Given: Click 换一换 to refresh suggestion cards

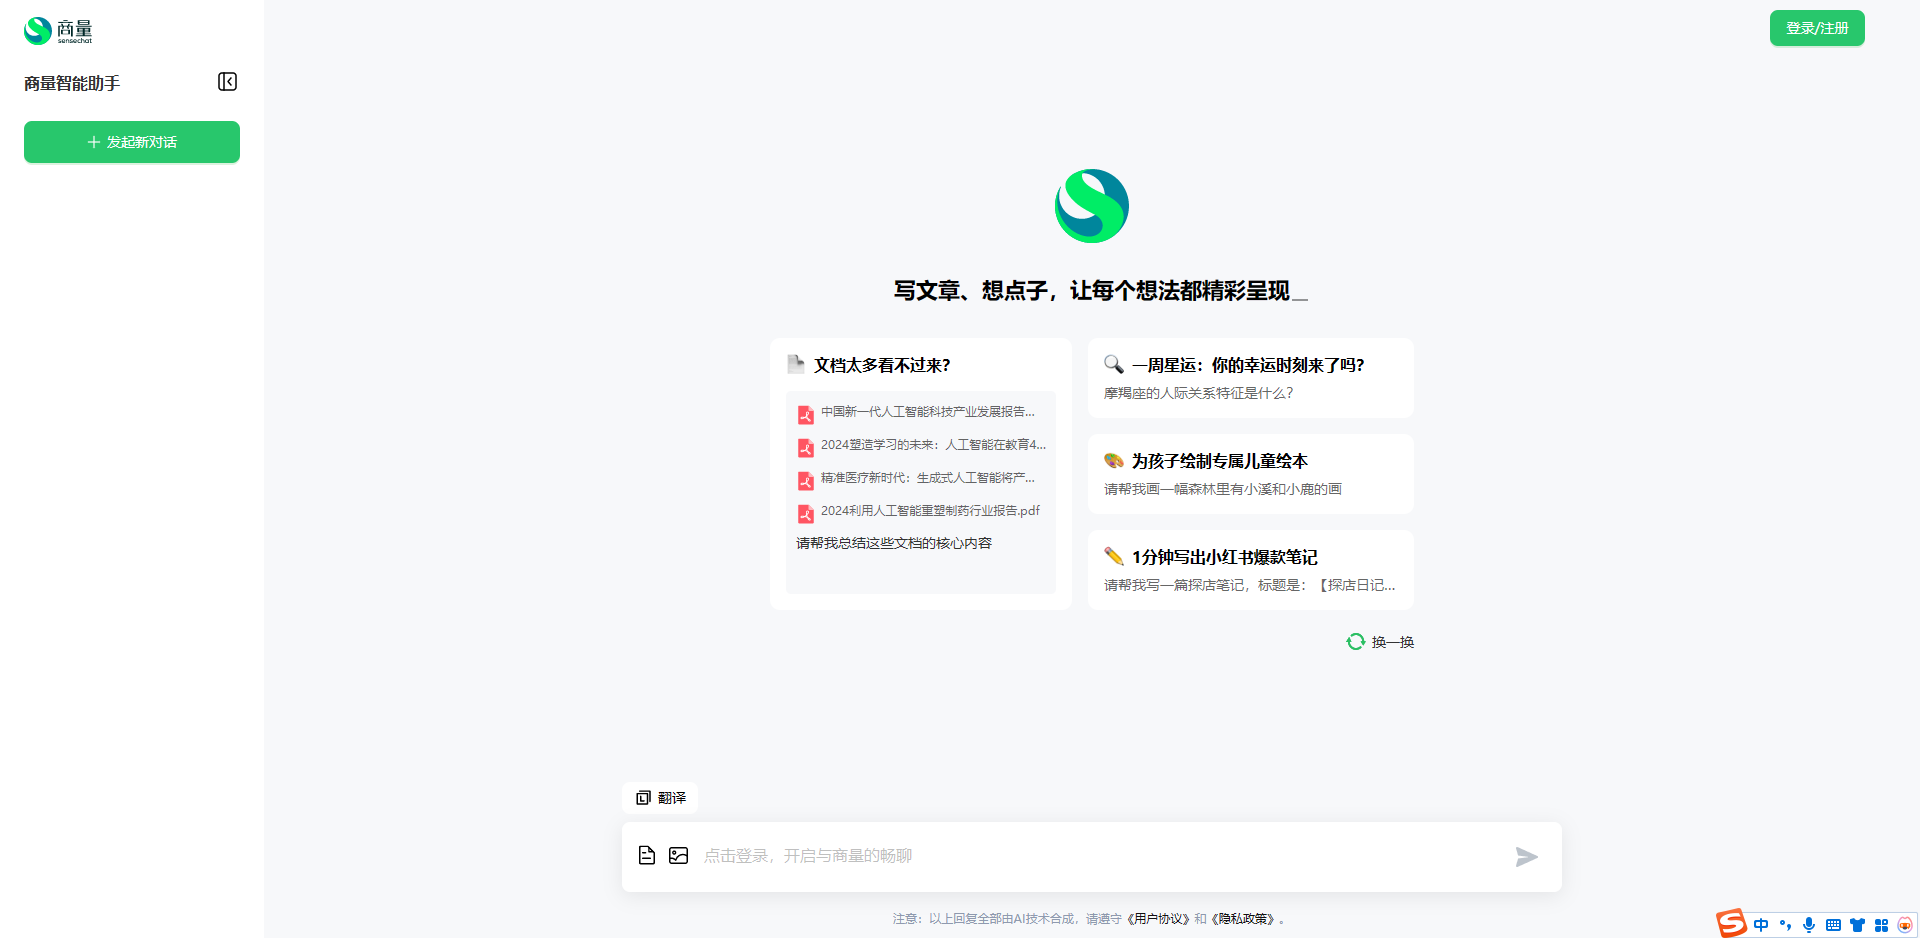Looking at the screenshot, I should (1380, 641).
